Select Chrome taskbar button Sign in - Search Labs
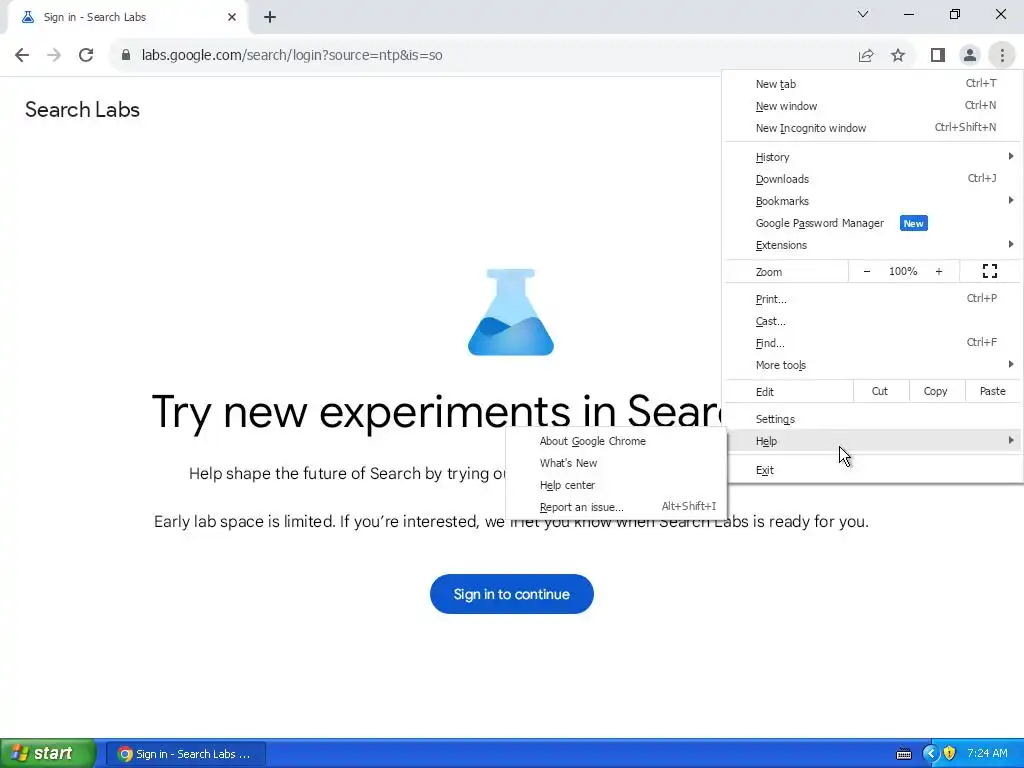Screen dimensions: 1024x768 pyautogui.click(x=185, y=754)
